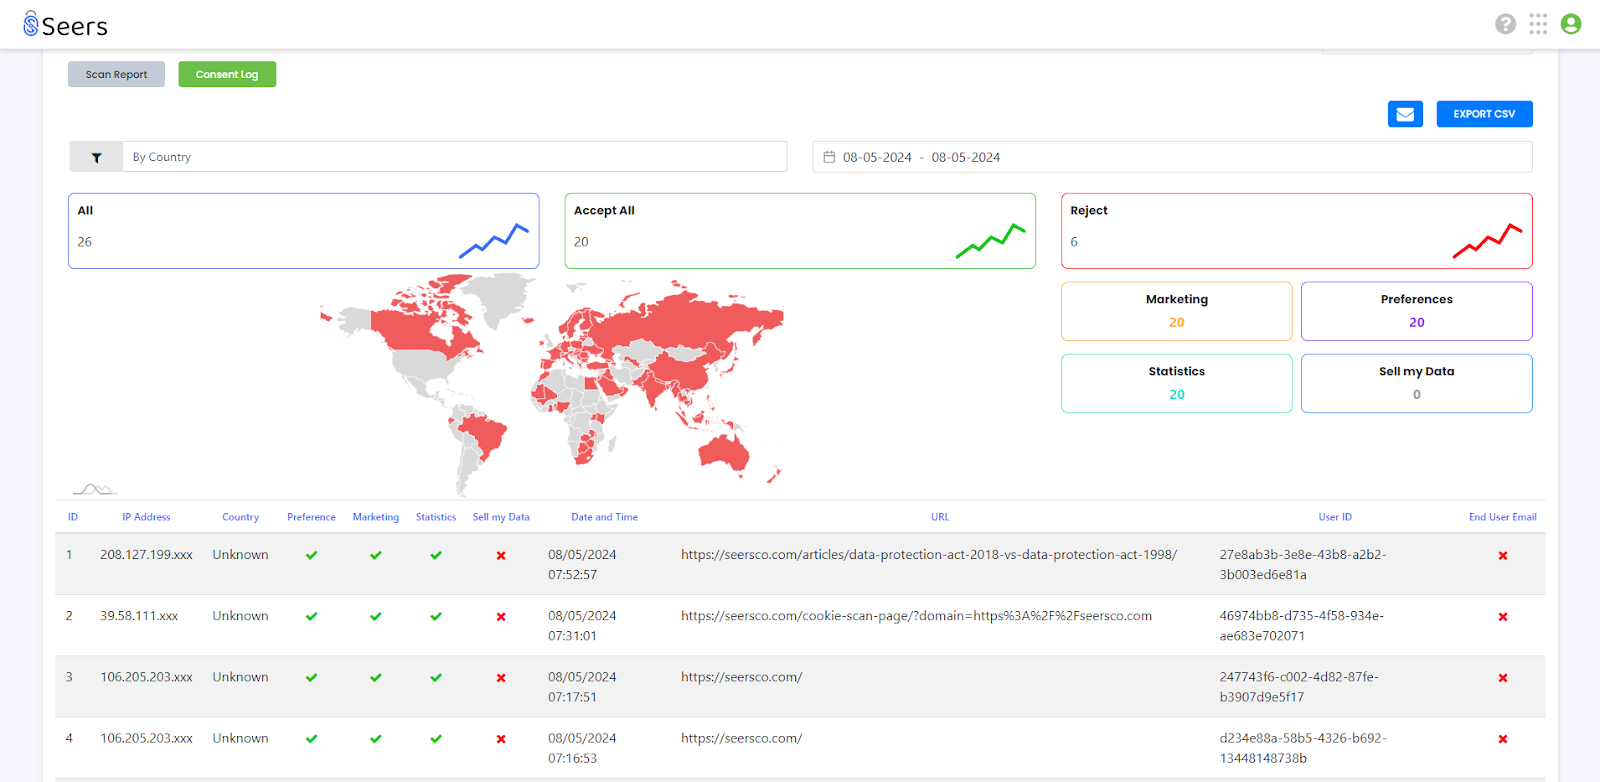Screen dimensions: 1600x782
Task: Open the user profile avatar icon
Action: (x=1571, y=24)
